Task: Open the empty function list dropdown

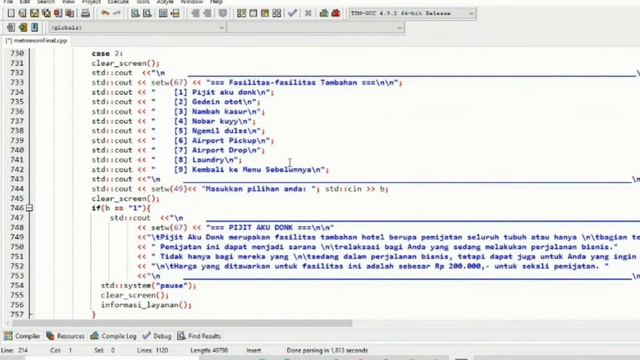Action: coord(316,28)
